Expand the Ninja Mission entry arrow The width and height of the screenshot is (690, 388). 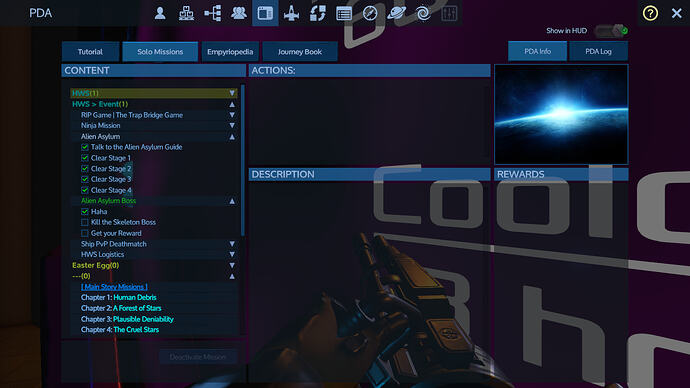point(232,126)
